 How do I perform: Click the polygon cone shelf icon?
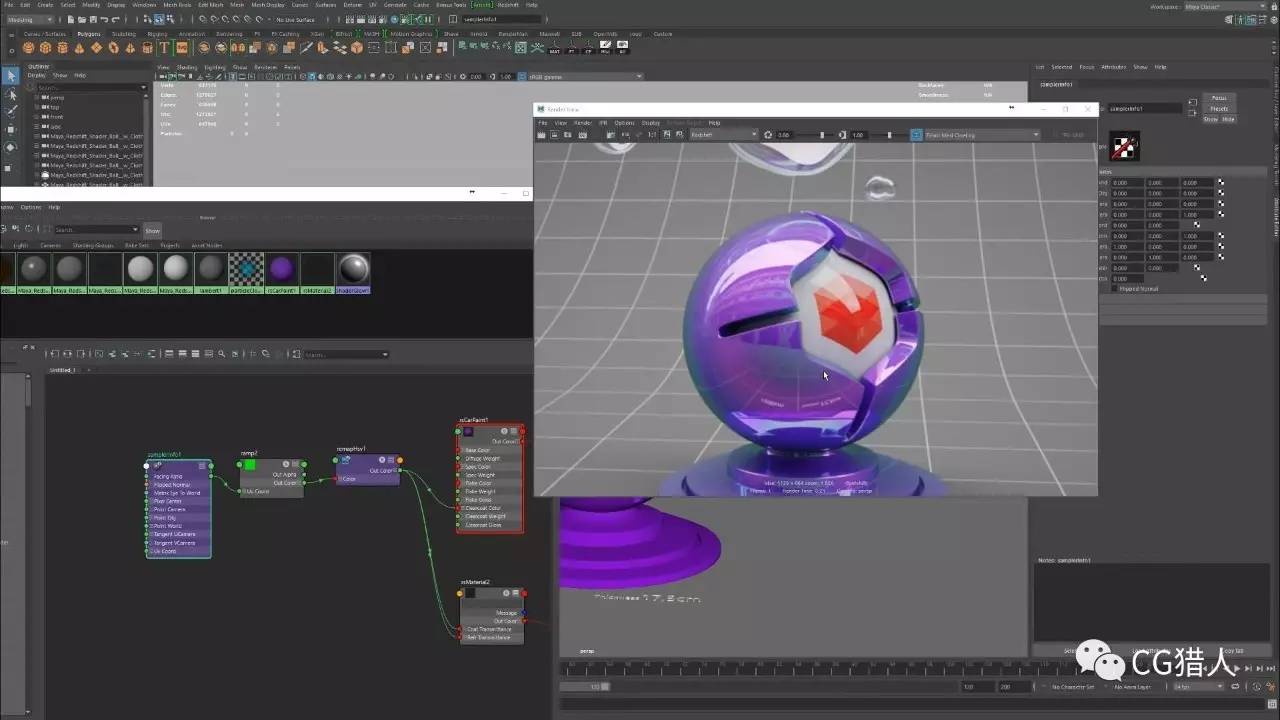pos(80,47)
